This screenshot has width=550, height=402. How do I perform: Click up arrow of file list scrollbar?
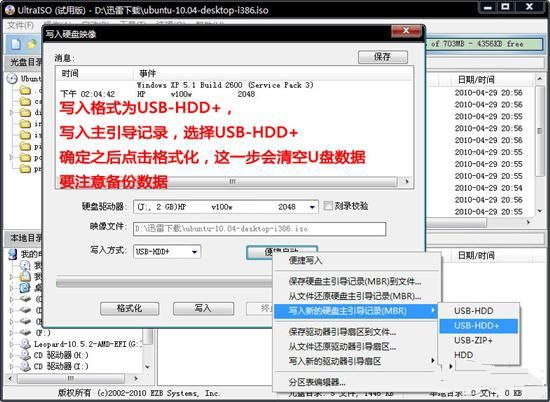coord(539,79)
